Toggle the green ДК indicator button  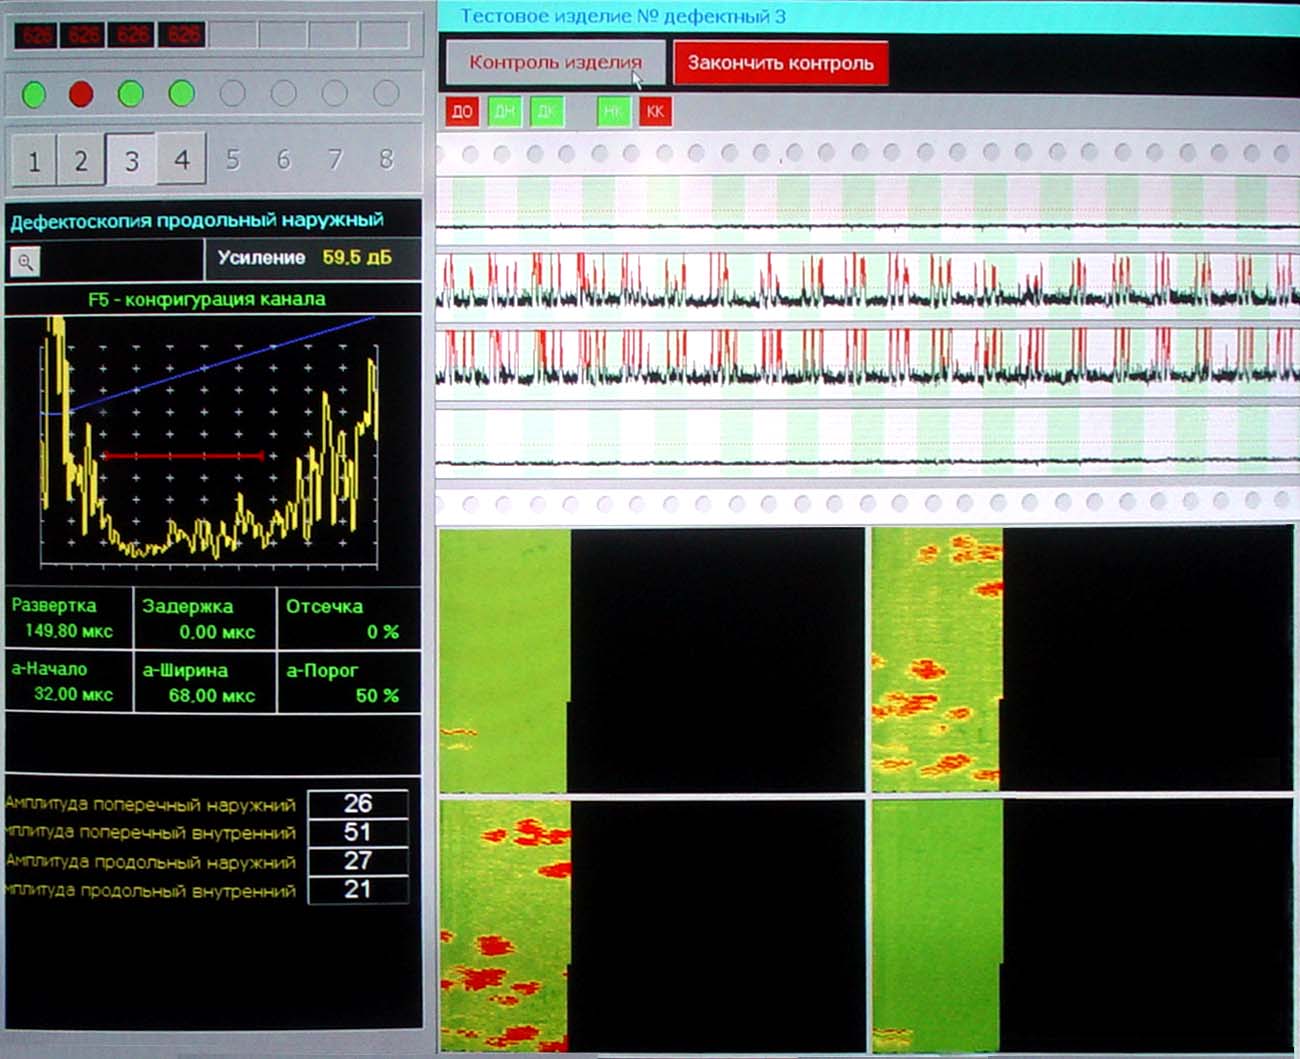546,111
